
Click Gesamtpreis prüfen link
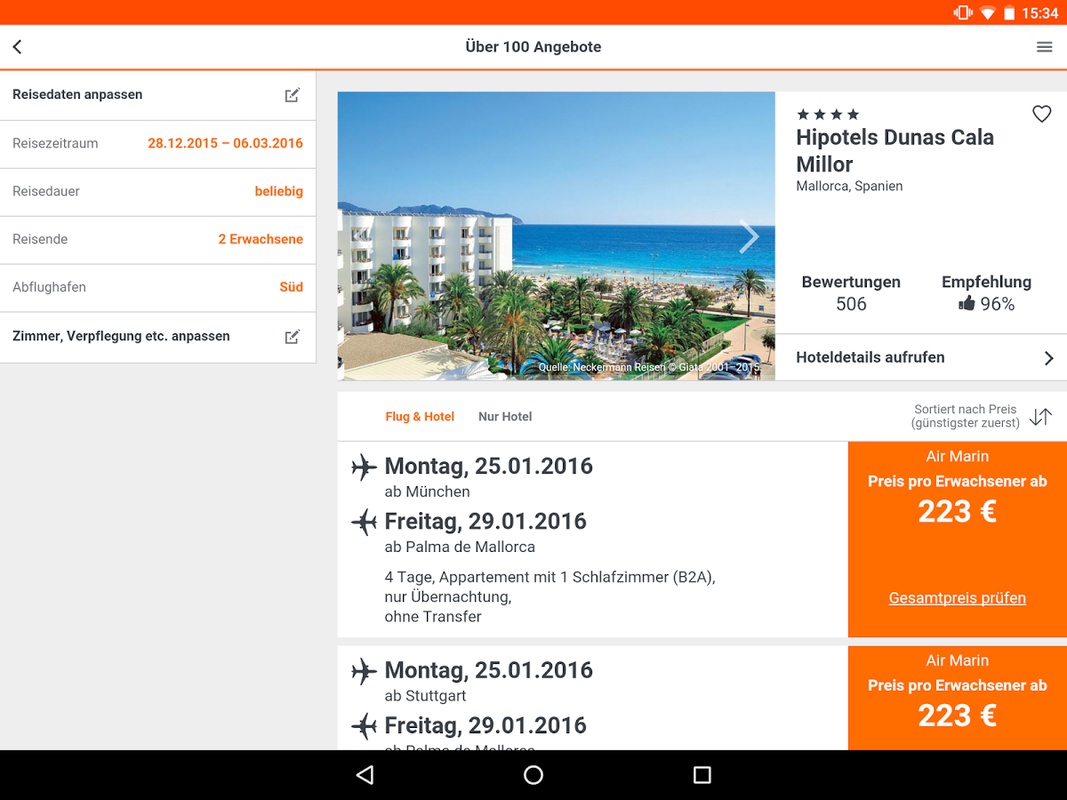[957, 598]
